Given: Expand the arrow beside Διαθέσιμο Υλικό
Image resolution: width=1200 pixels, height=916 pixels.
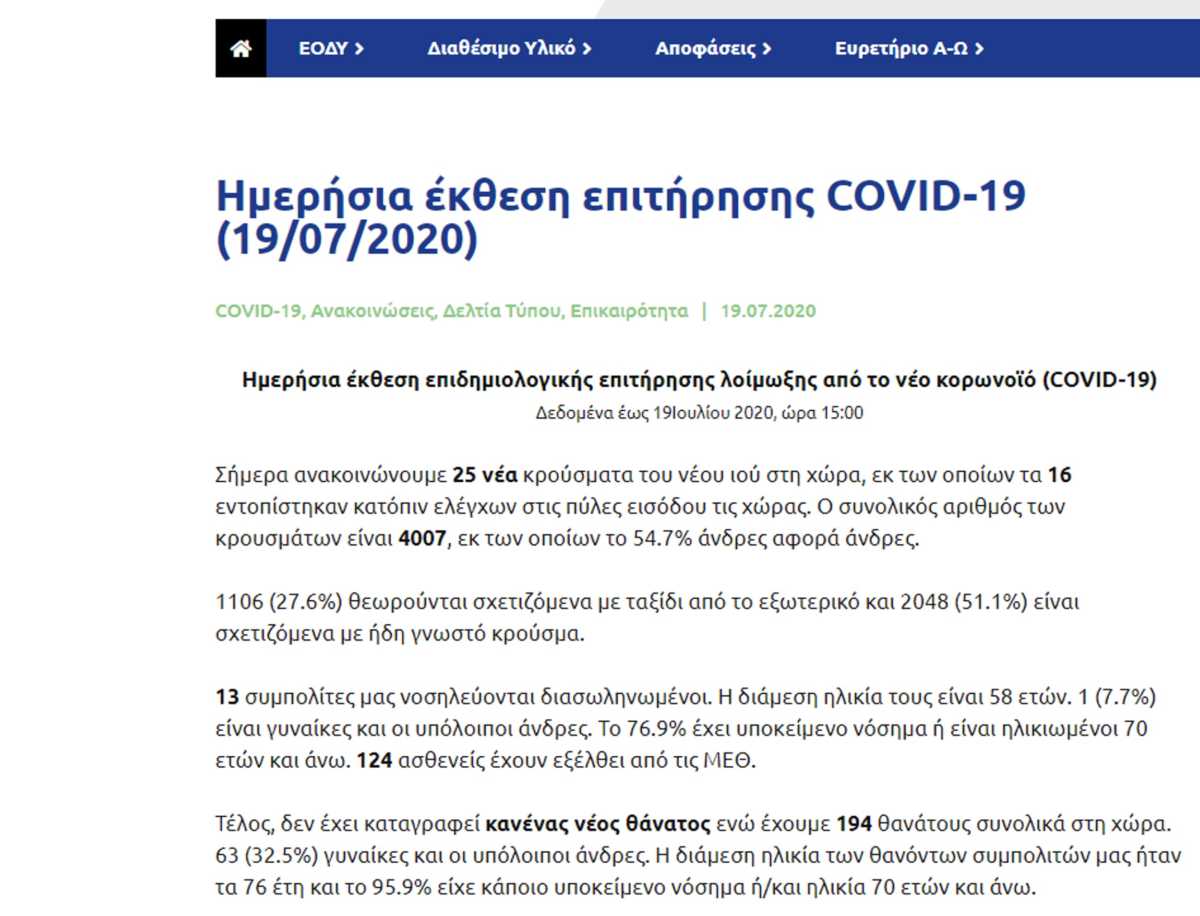Looking at the screenshot, I should (587, 48).
